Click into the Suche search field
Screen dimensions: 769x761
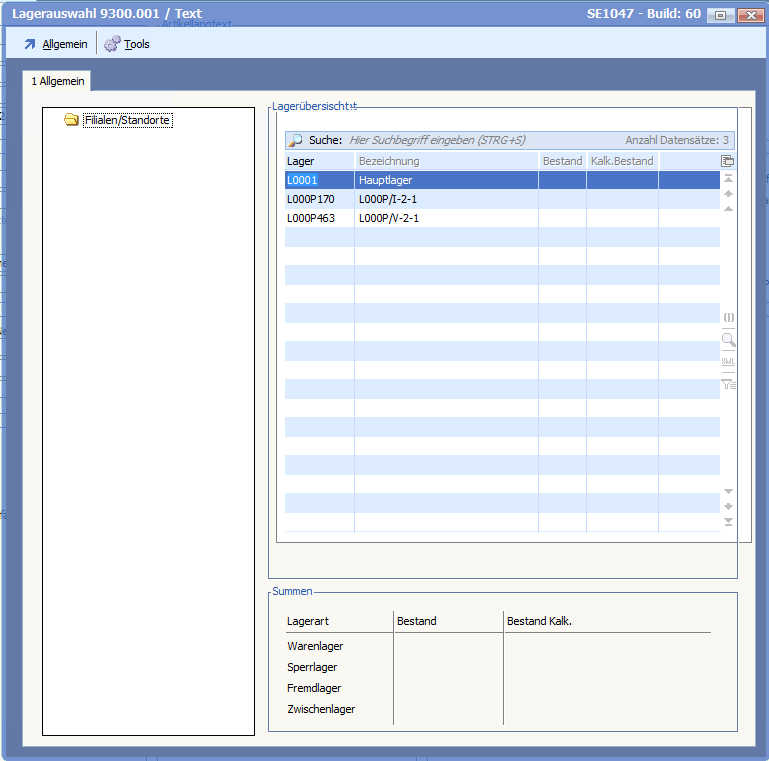pyautogui.click(x=480, y=141)
